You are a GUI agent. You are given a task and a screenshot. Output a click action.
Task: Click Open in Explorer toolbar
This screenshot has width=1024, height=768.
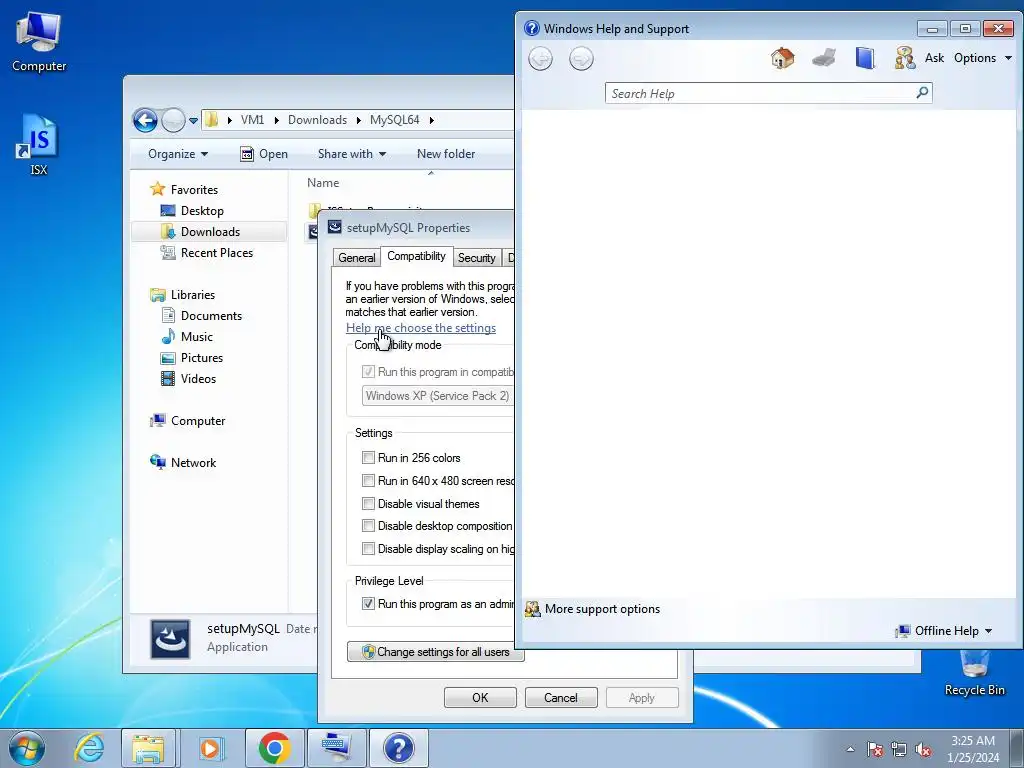coord(264,154)
